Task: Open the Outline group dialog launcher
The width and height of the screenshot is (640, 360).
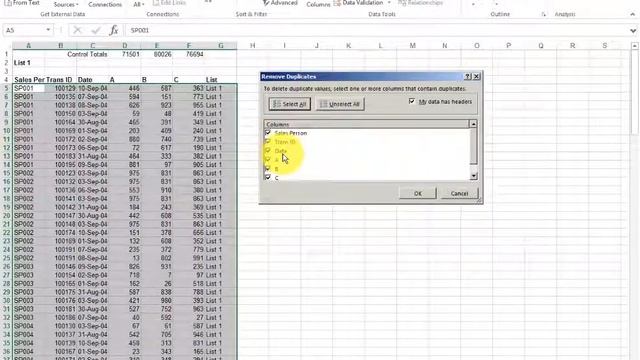Action: pos(543,14)
